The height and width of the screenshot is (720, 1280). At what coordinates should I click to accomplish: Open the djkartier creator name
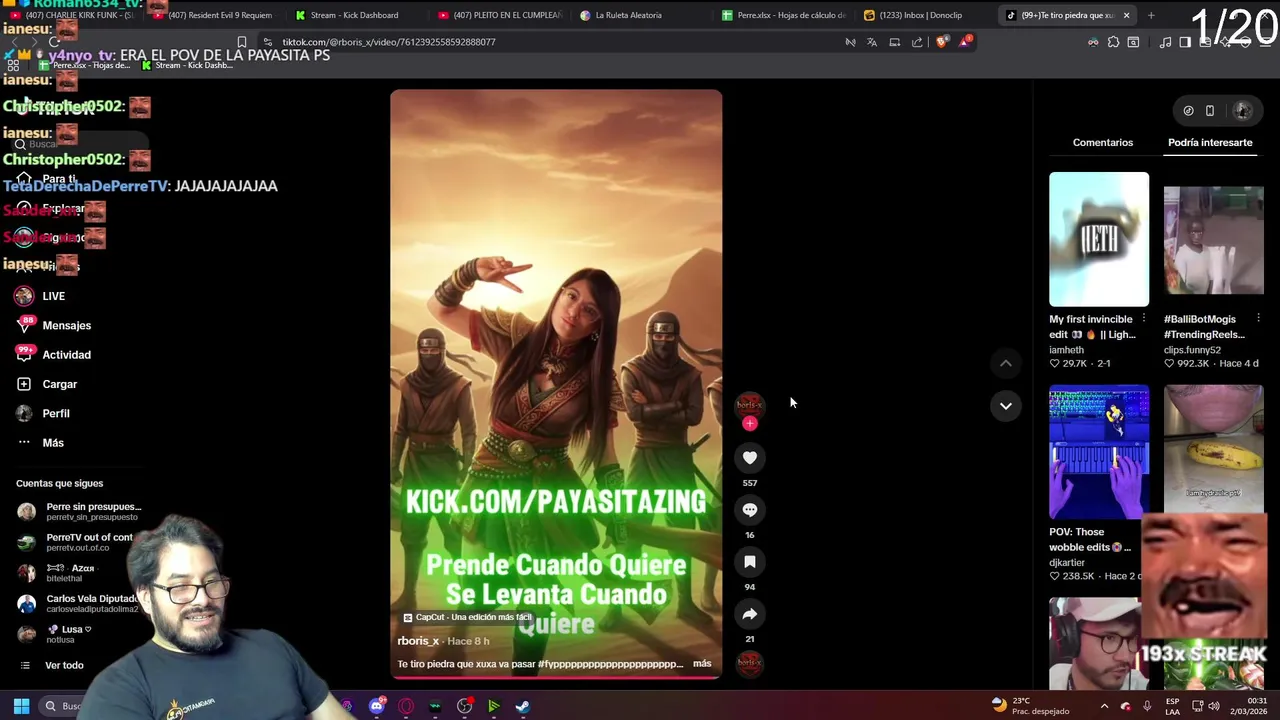(1068, 563)
